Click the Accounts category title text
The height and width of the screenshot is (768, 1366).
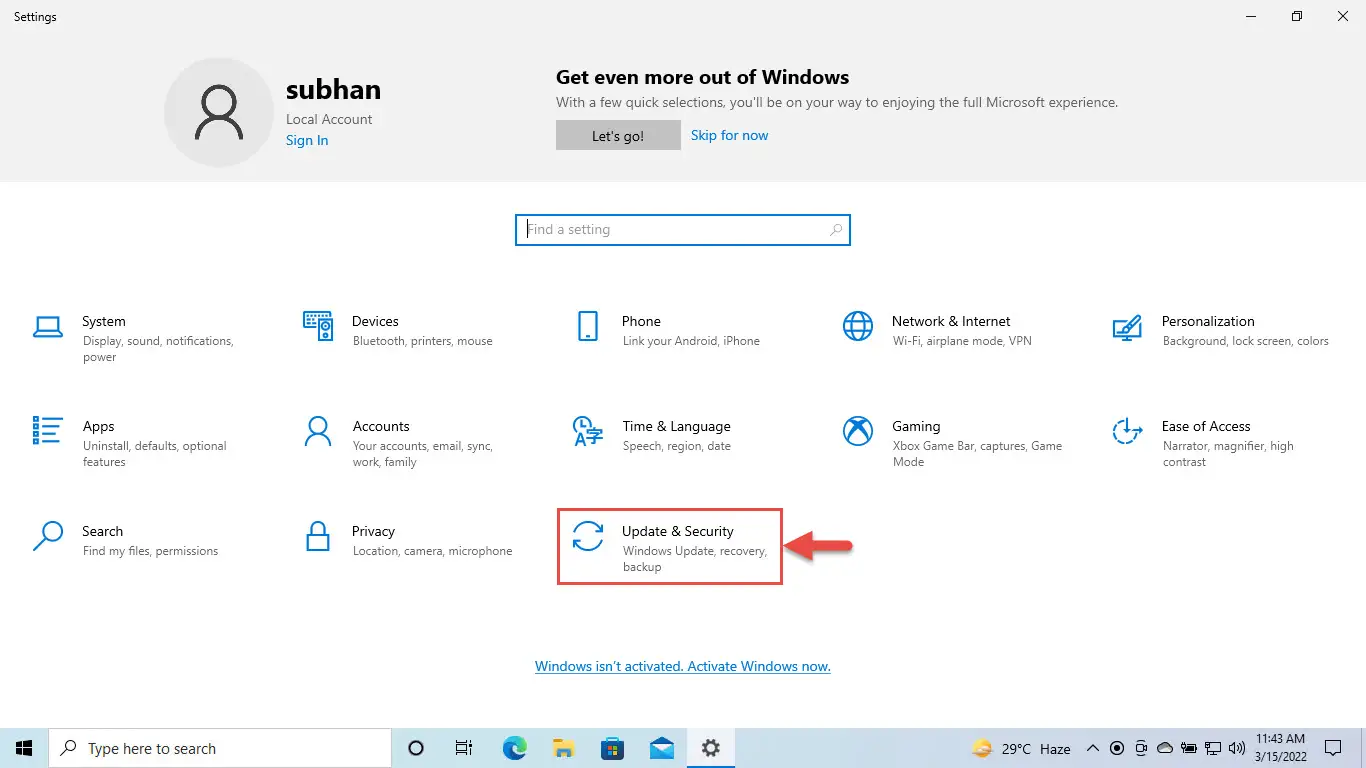(x=381, y=426)
